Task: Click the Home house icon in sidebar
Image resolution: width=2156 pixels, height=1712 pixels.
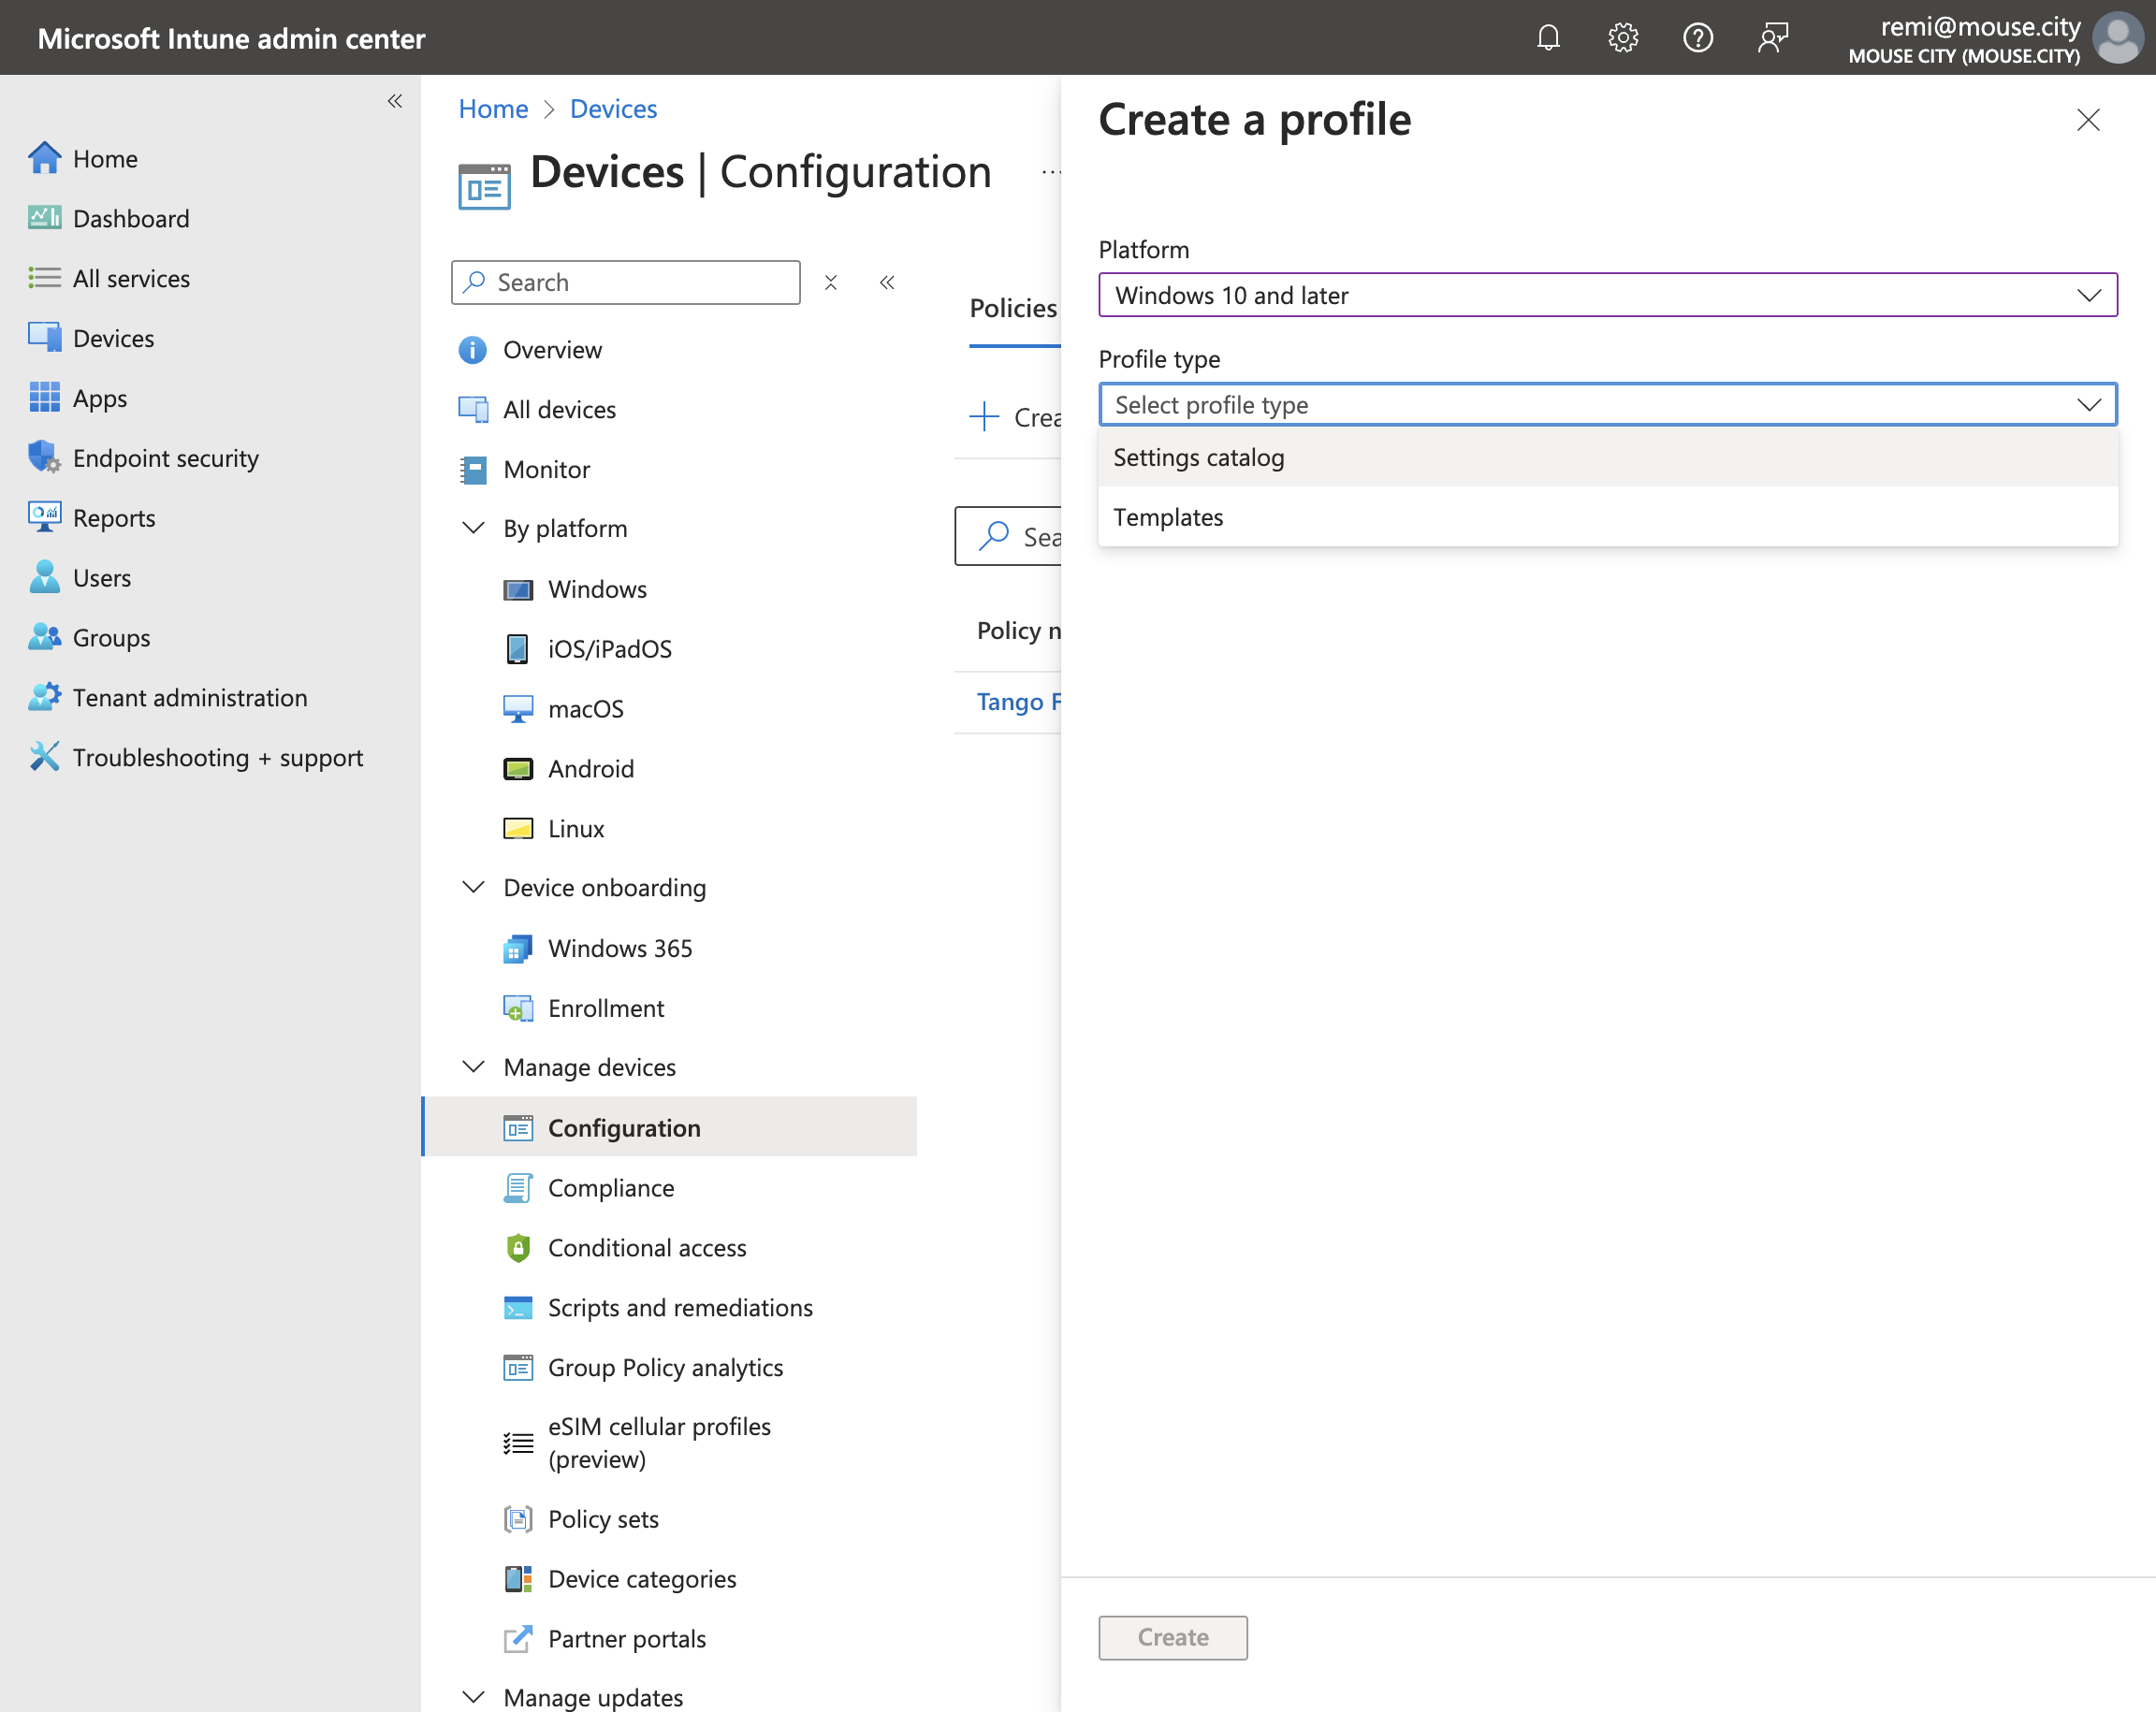Action: [x=44, y=158]
